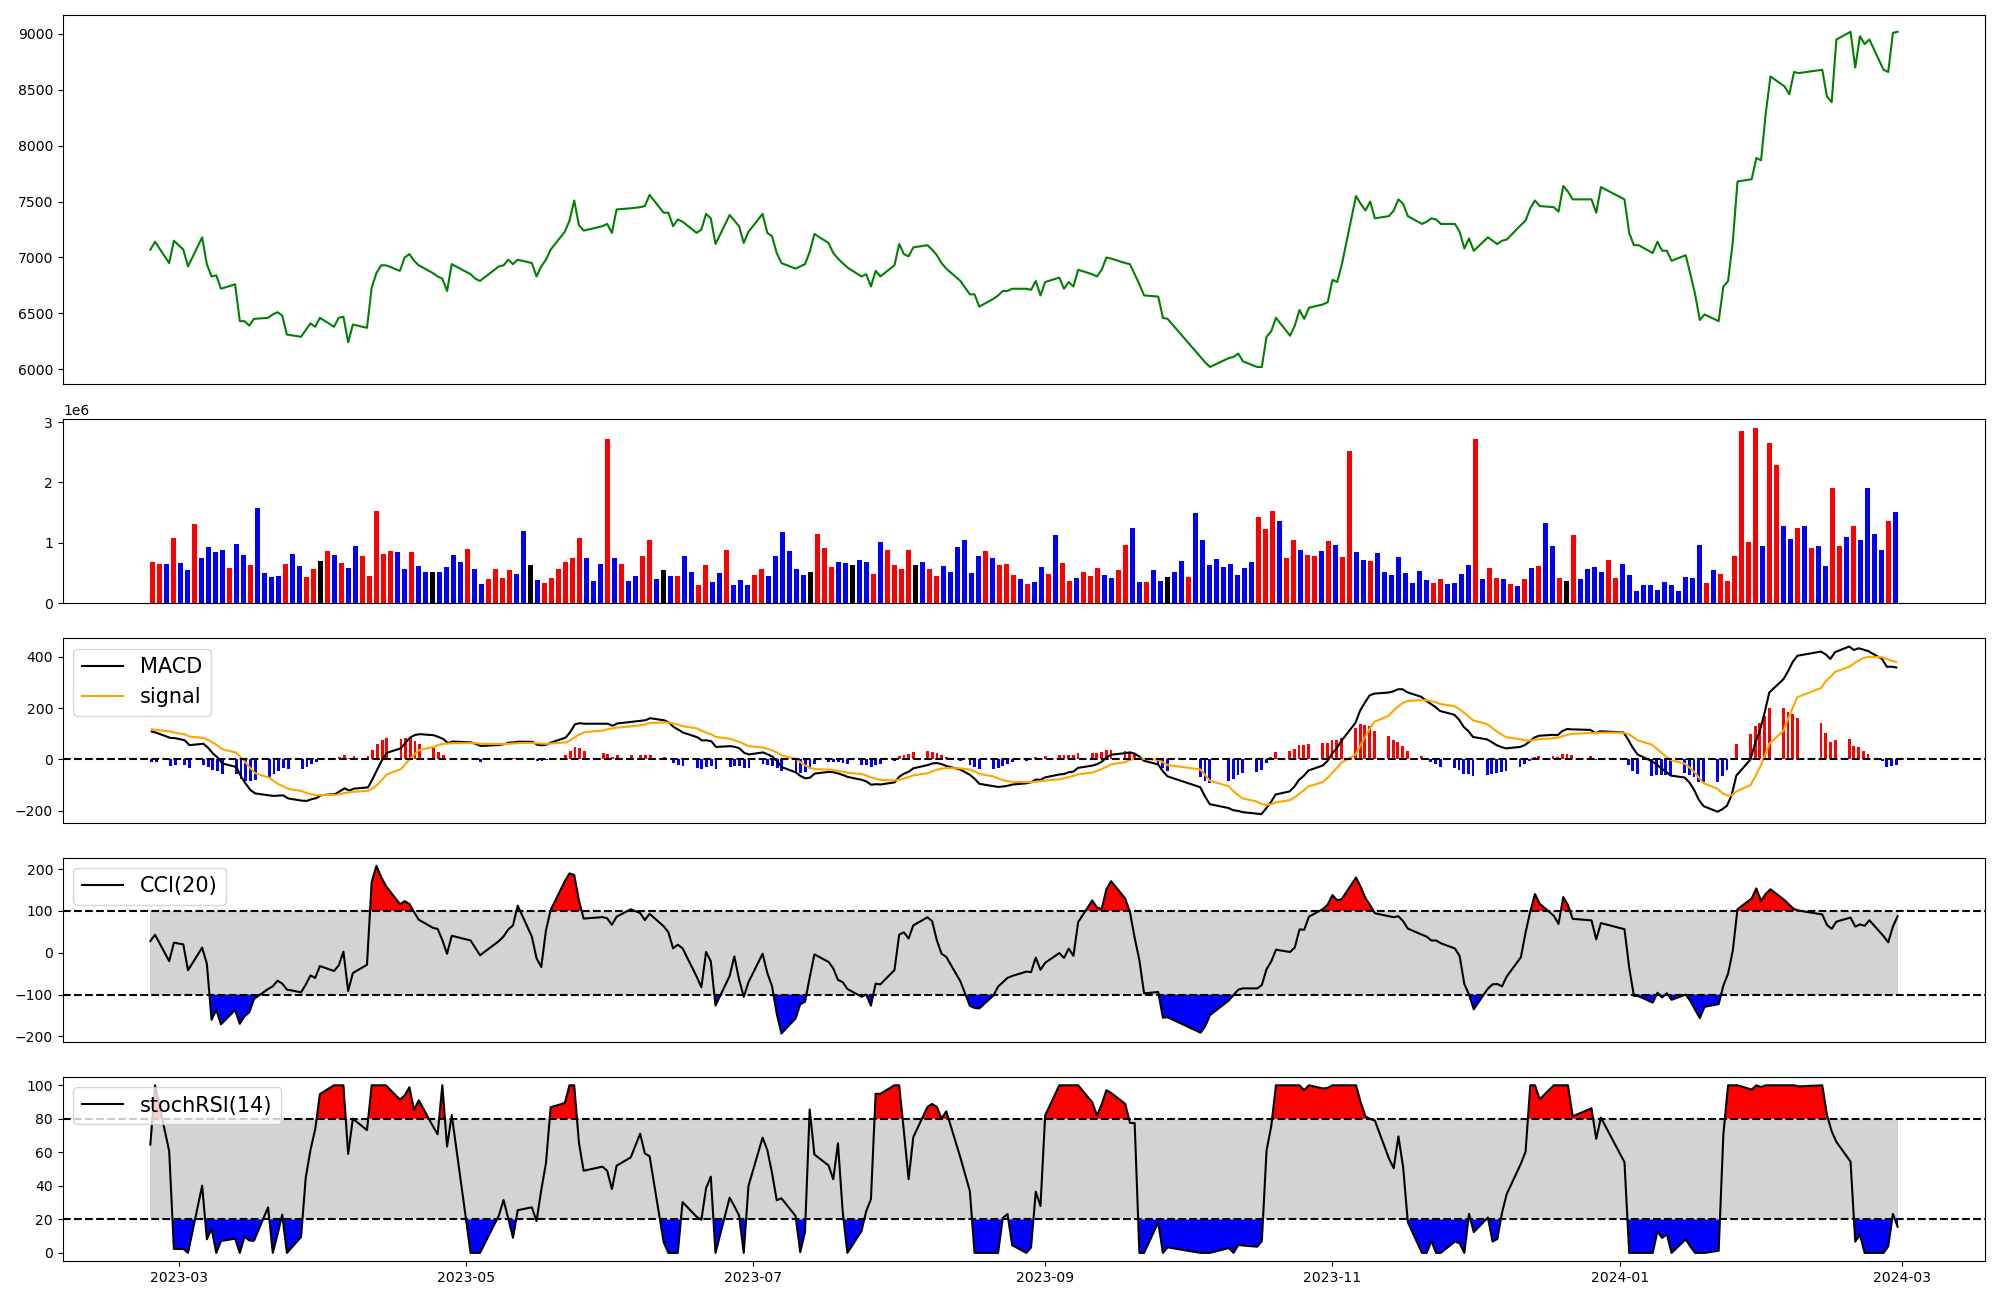The height and width of the screenshot is (1300, 2000).
Task: Click the 2023-07 date tick label
Action: point(752,1277)
